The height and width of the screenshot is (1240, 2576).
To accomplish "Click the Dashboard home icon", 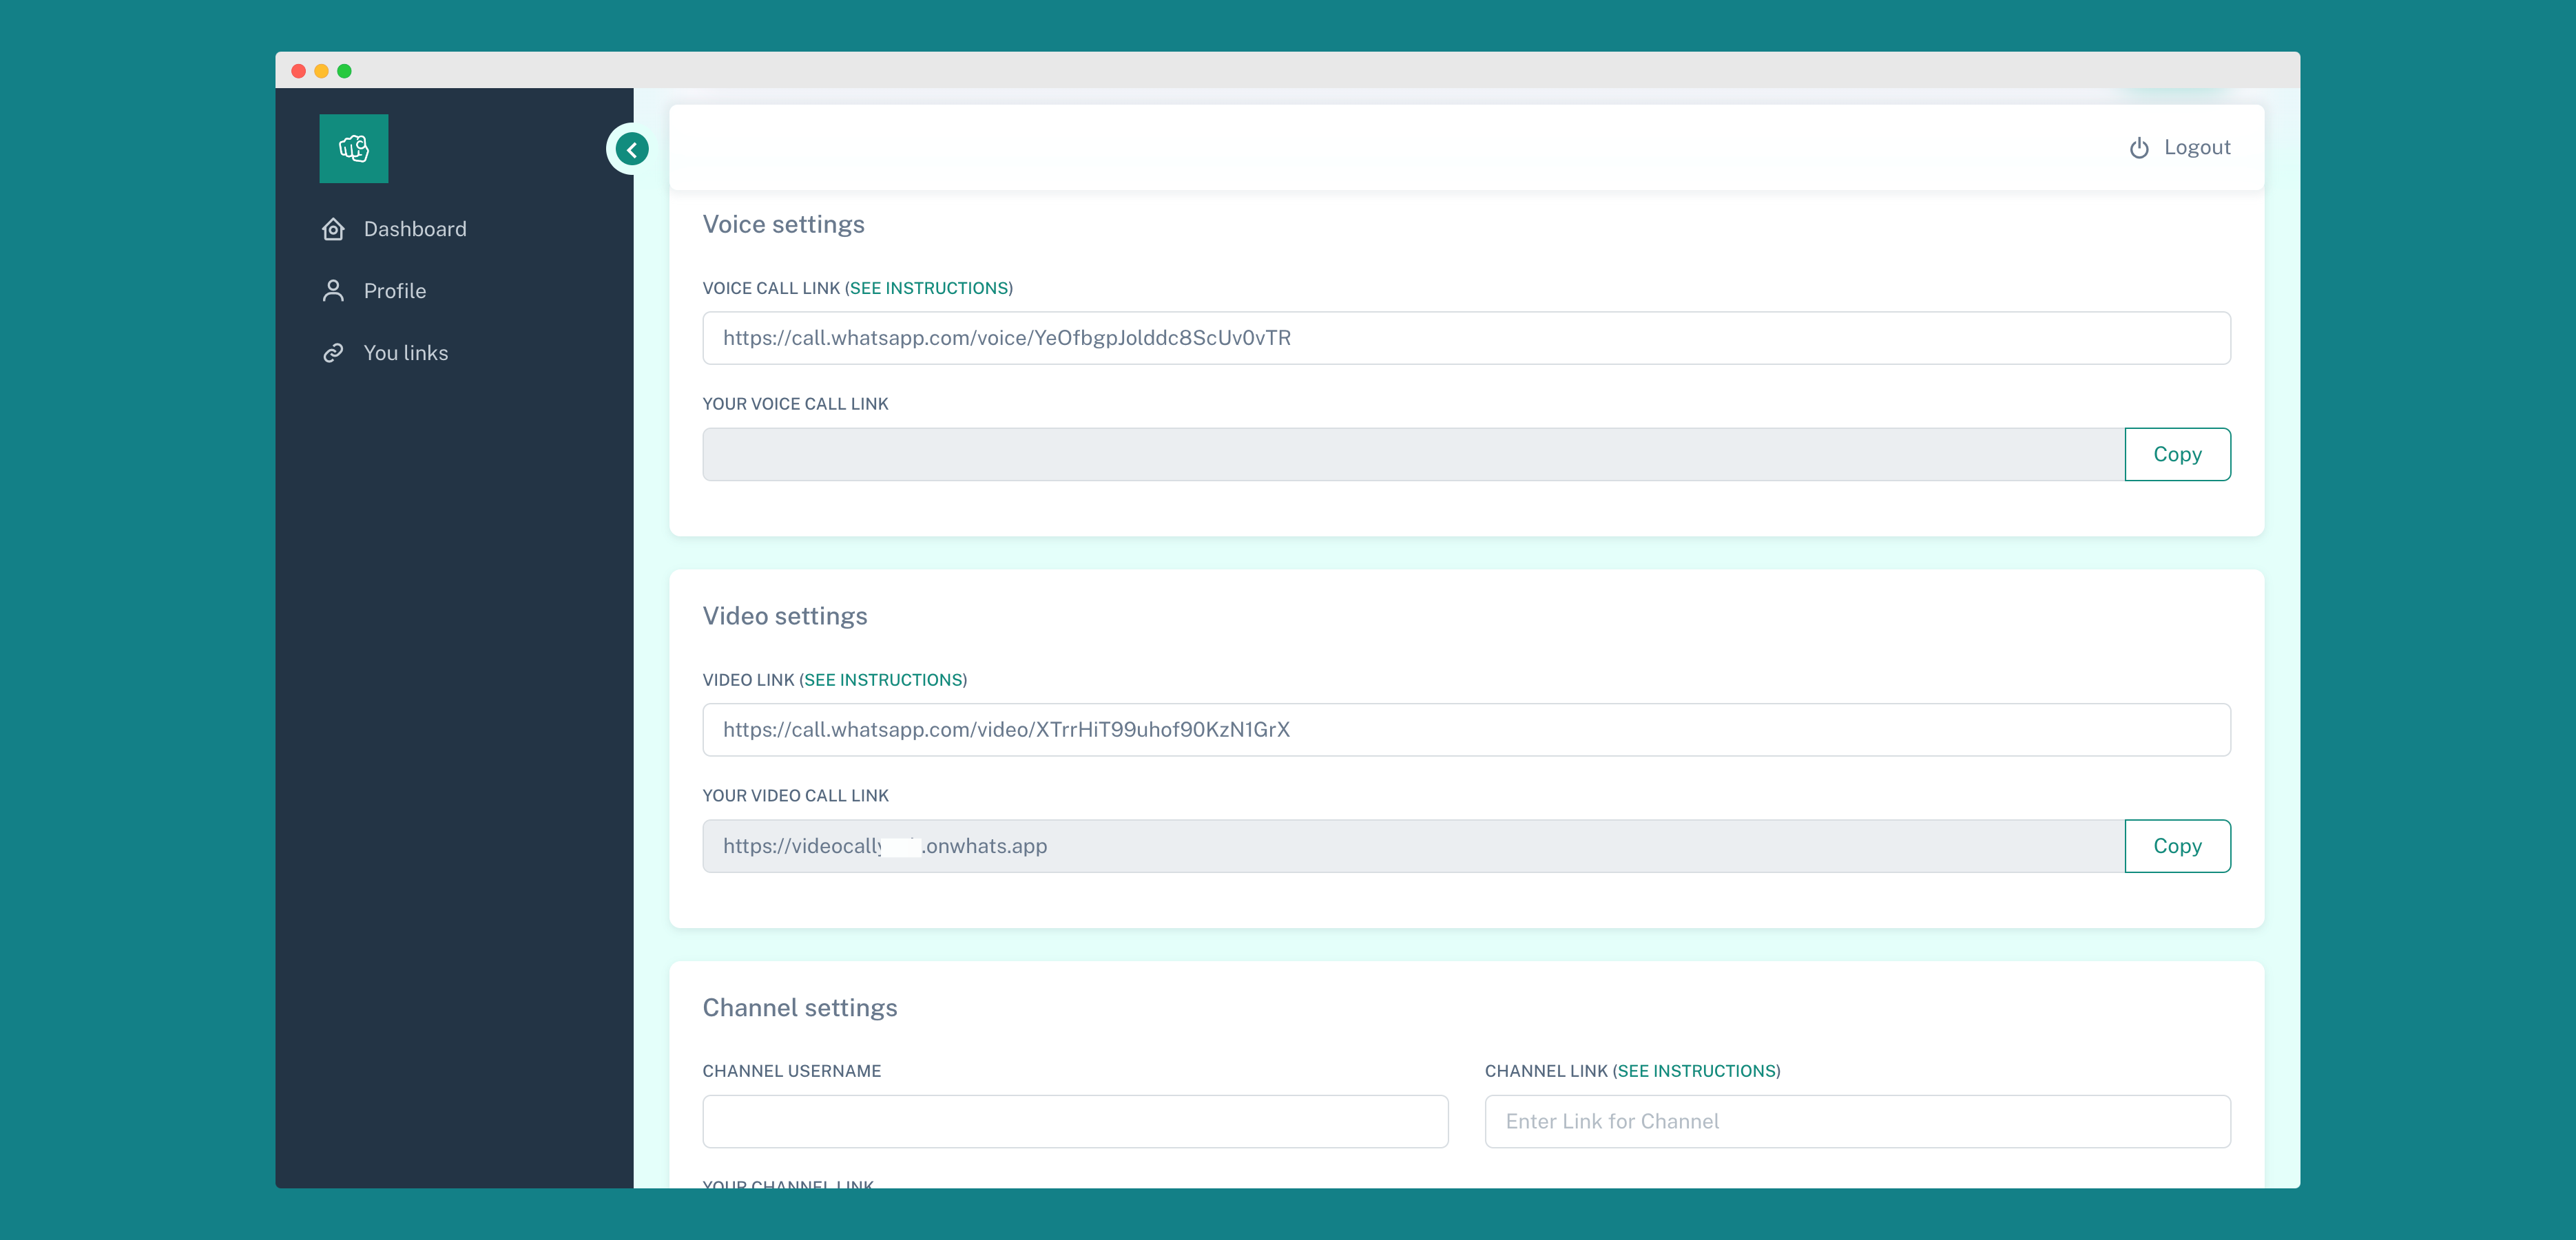I will [x=333, y=229].
